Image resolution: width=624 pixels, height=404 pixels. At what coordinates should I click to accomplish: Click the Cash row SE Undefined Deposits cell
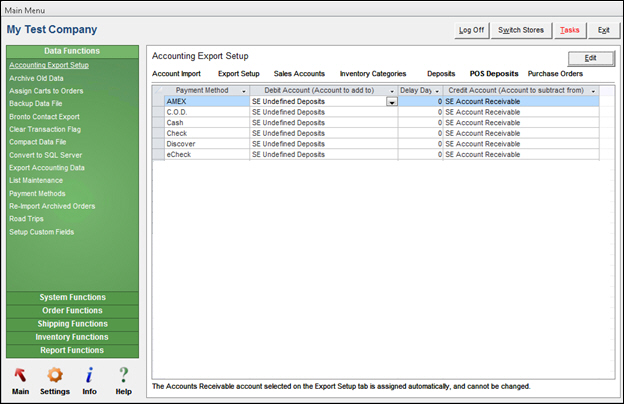(324, 123)
